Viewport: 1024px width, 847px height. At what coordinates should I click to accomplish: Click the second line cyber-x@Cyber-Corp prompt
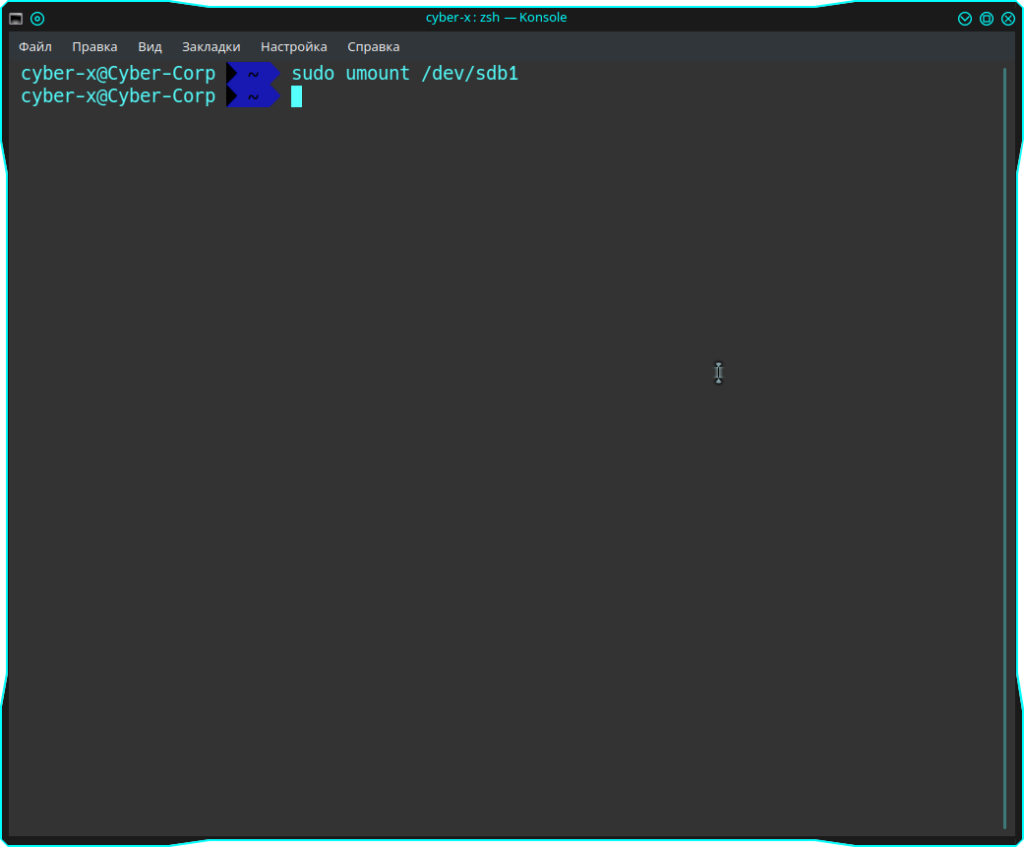[x=118, y=96]
